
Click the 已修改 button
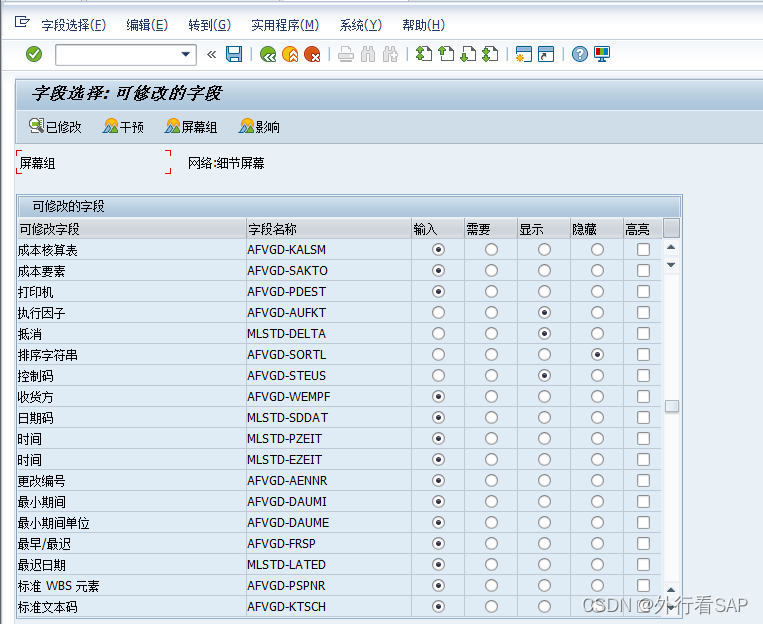tap(55, 127)
